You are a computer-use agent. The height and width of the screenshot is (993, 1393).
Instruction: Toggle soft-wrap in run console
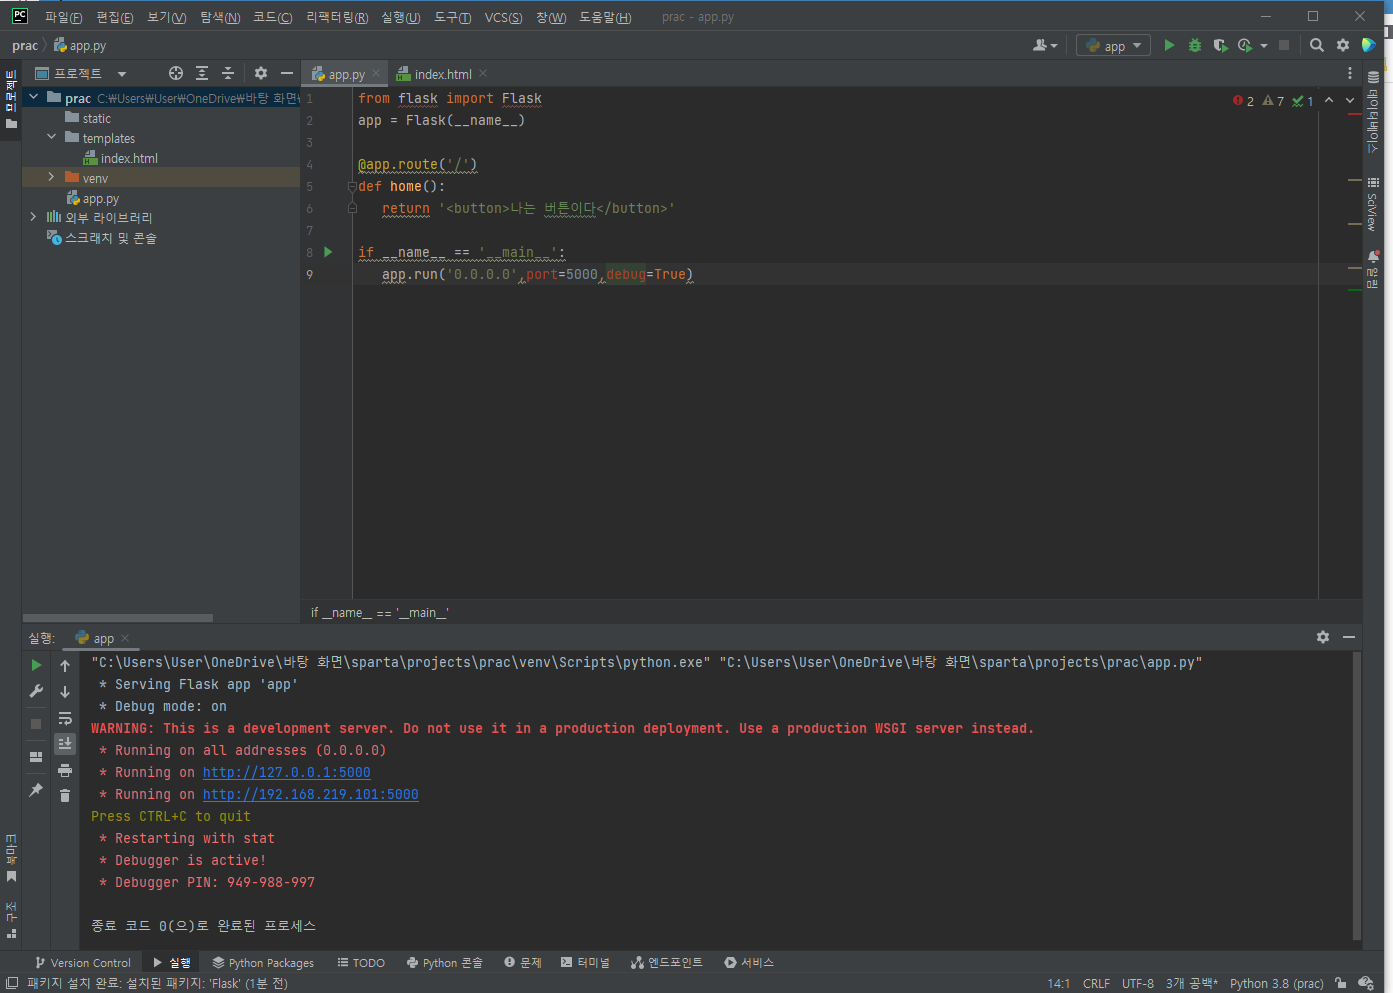tap(65, 718)
